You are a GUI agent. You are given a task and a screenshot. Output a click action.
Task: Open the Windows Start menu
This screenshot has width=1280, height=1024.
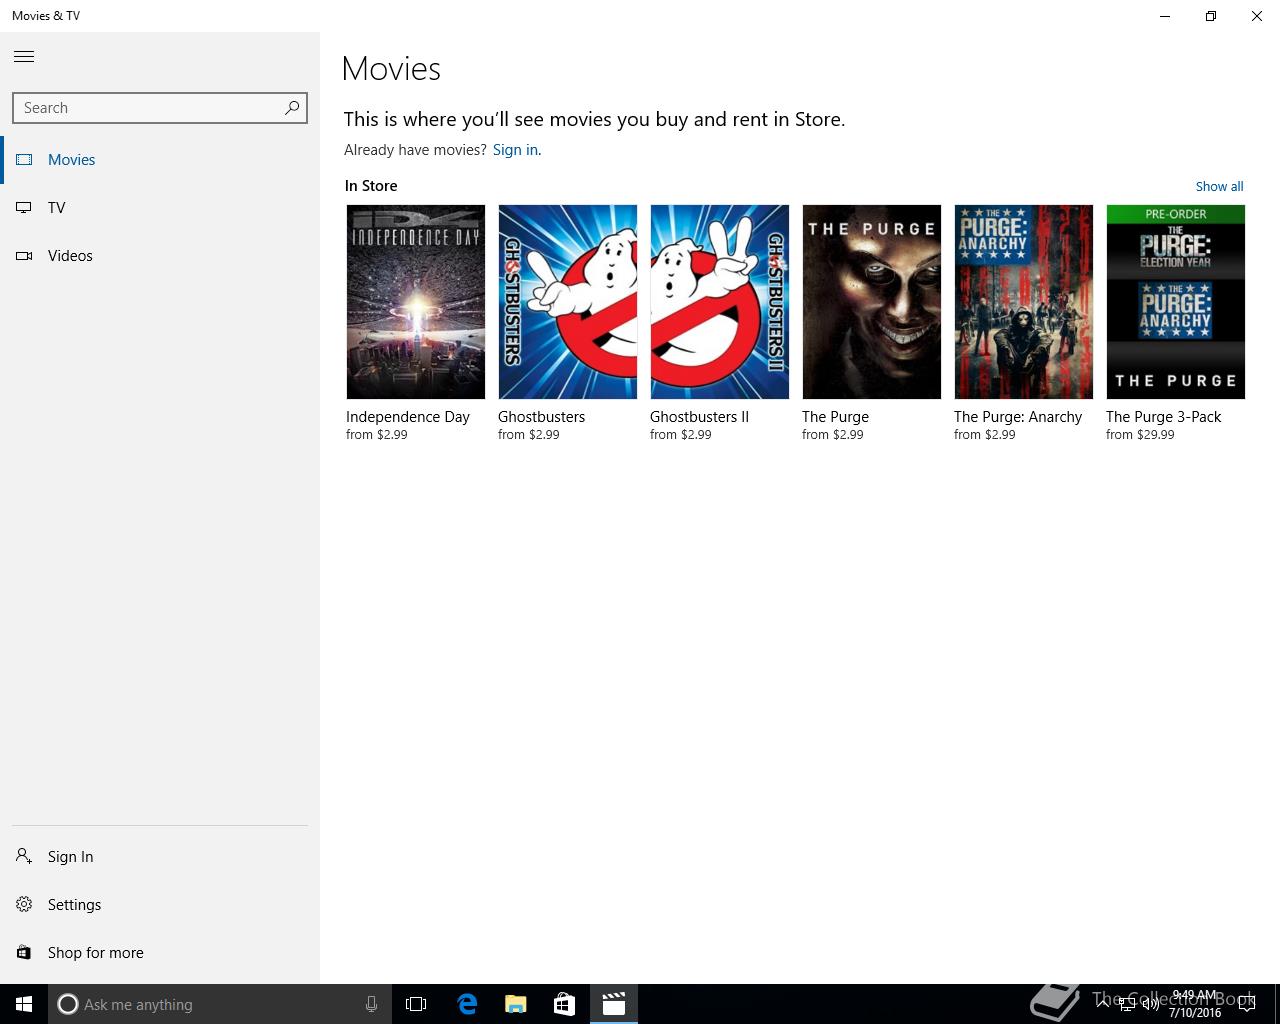tap(24, 1004)
